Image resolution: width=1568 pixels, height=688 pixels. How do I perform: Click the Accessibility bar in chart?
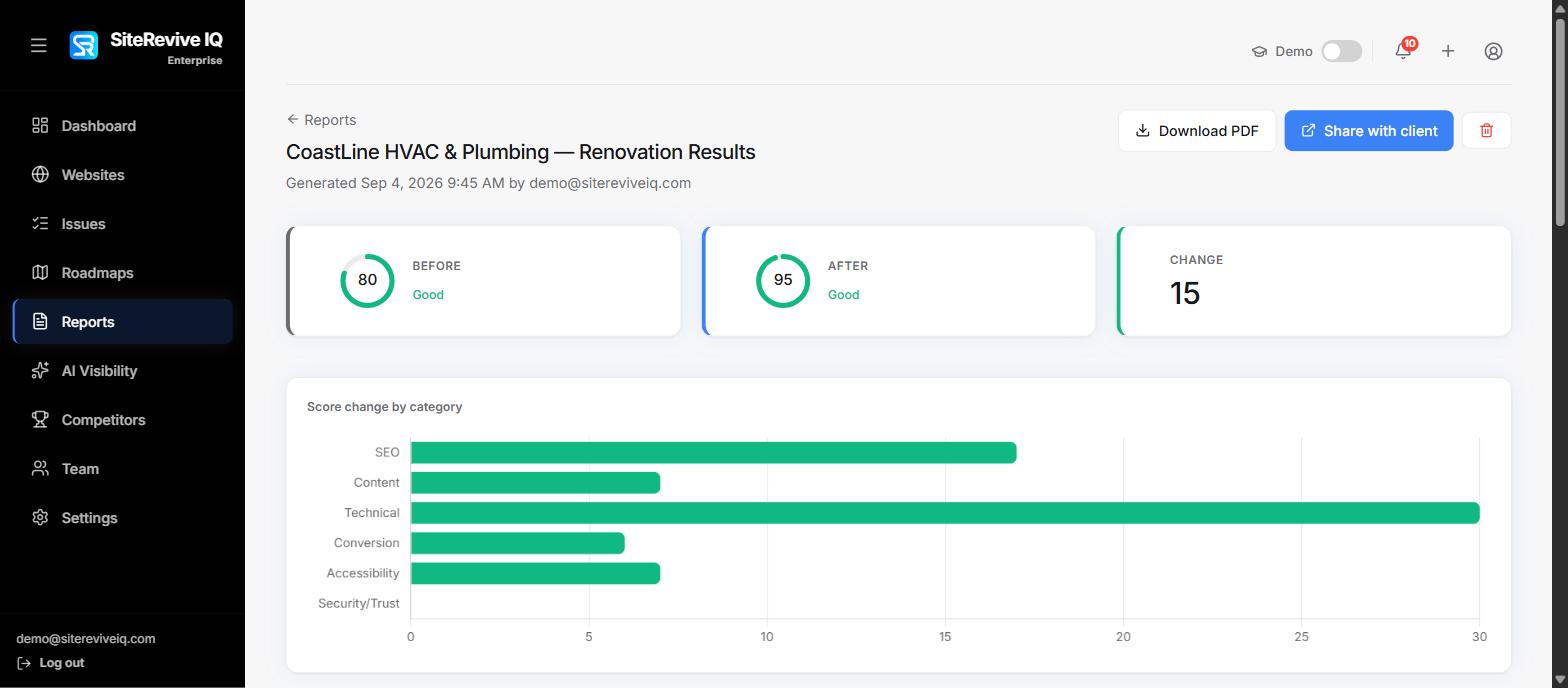[535, 573]
